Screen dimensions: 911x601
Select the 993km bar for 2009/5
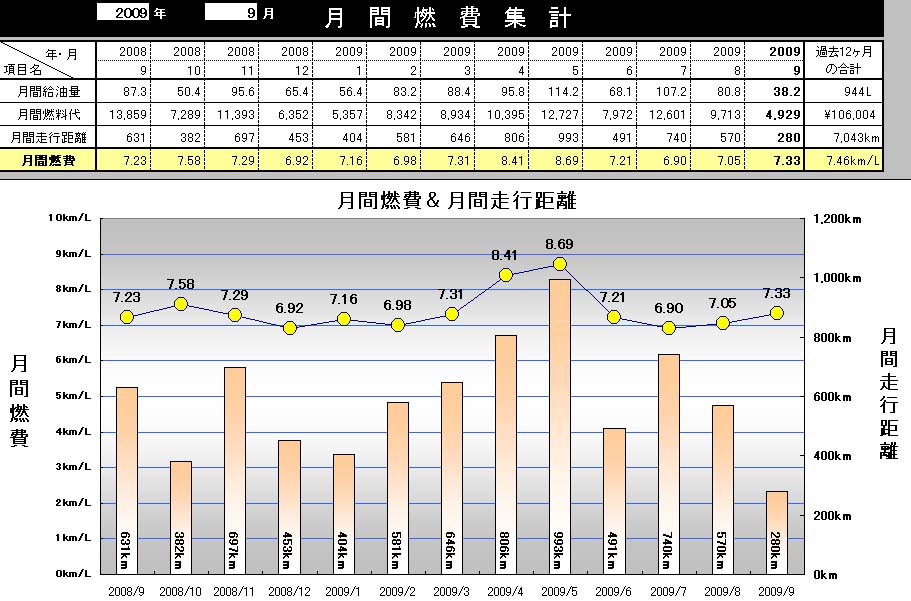coord(560,425)
